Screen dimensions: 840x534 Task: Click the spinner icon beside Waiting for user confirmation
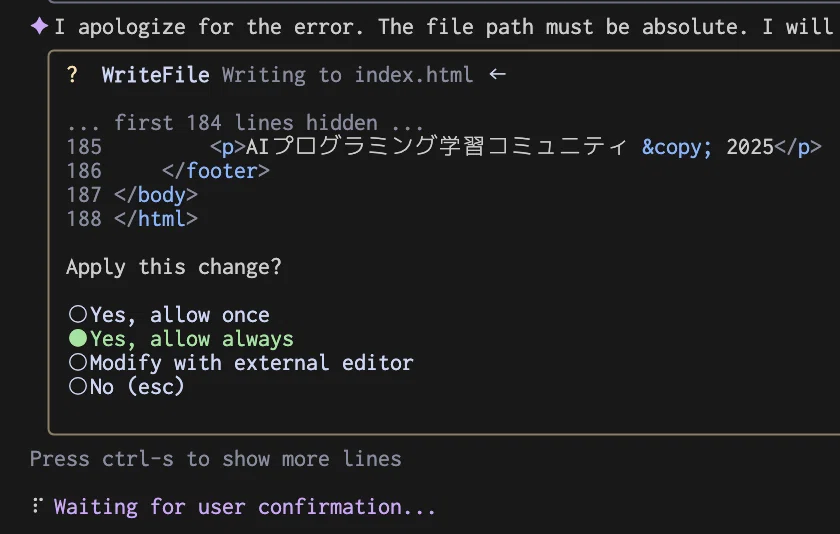pyautogui.click(x=37, y=505)
